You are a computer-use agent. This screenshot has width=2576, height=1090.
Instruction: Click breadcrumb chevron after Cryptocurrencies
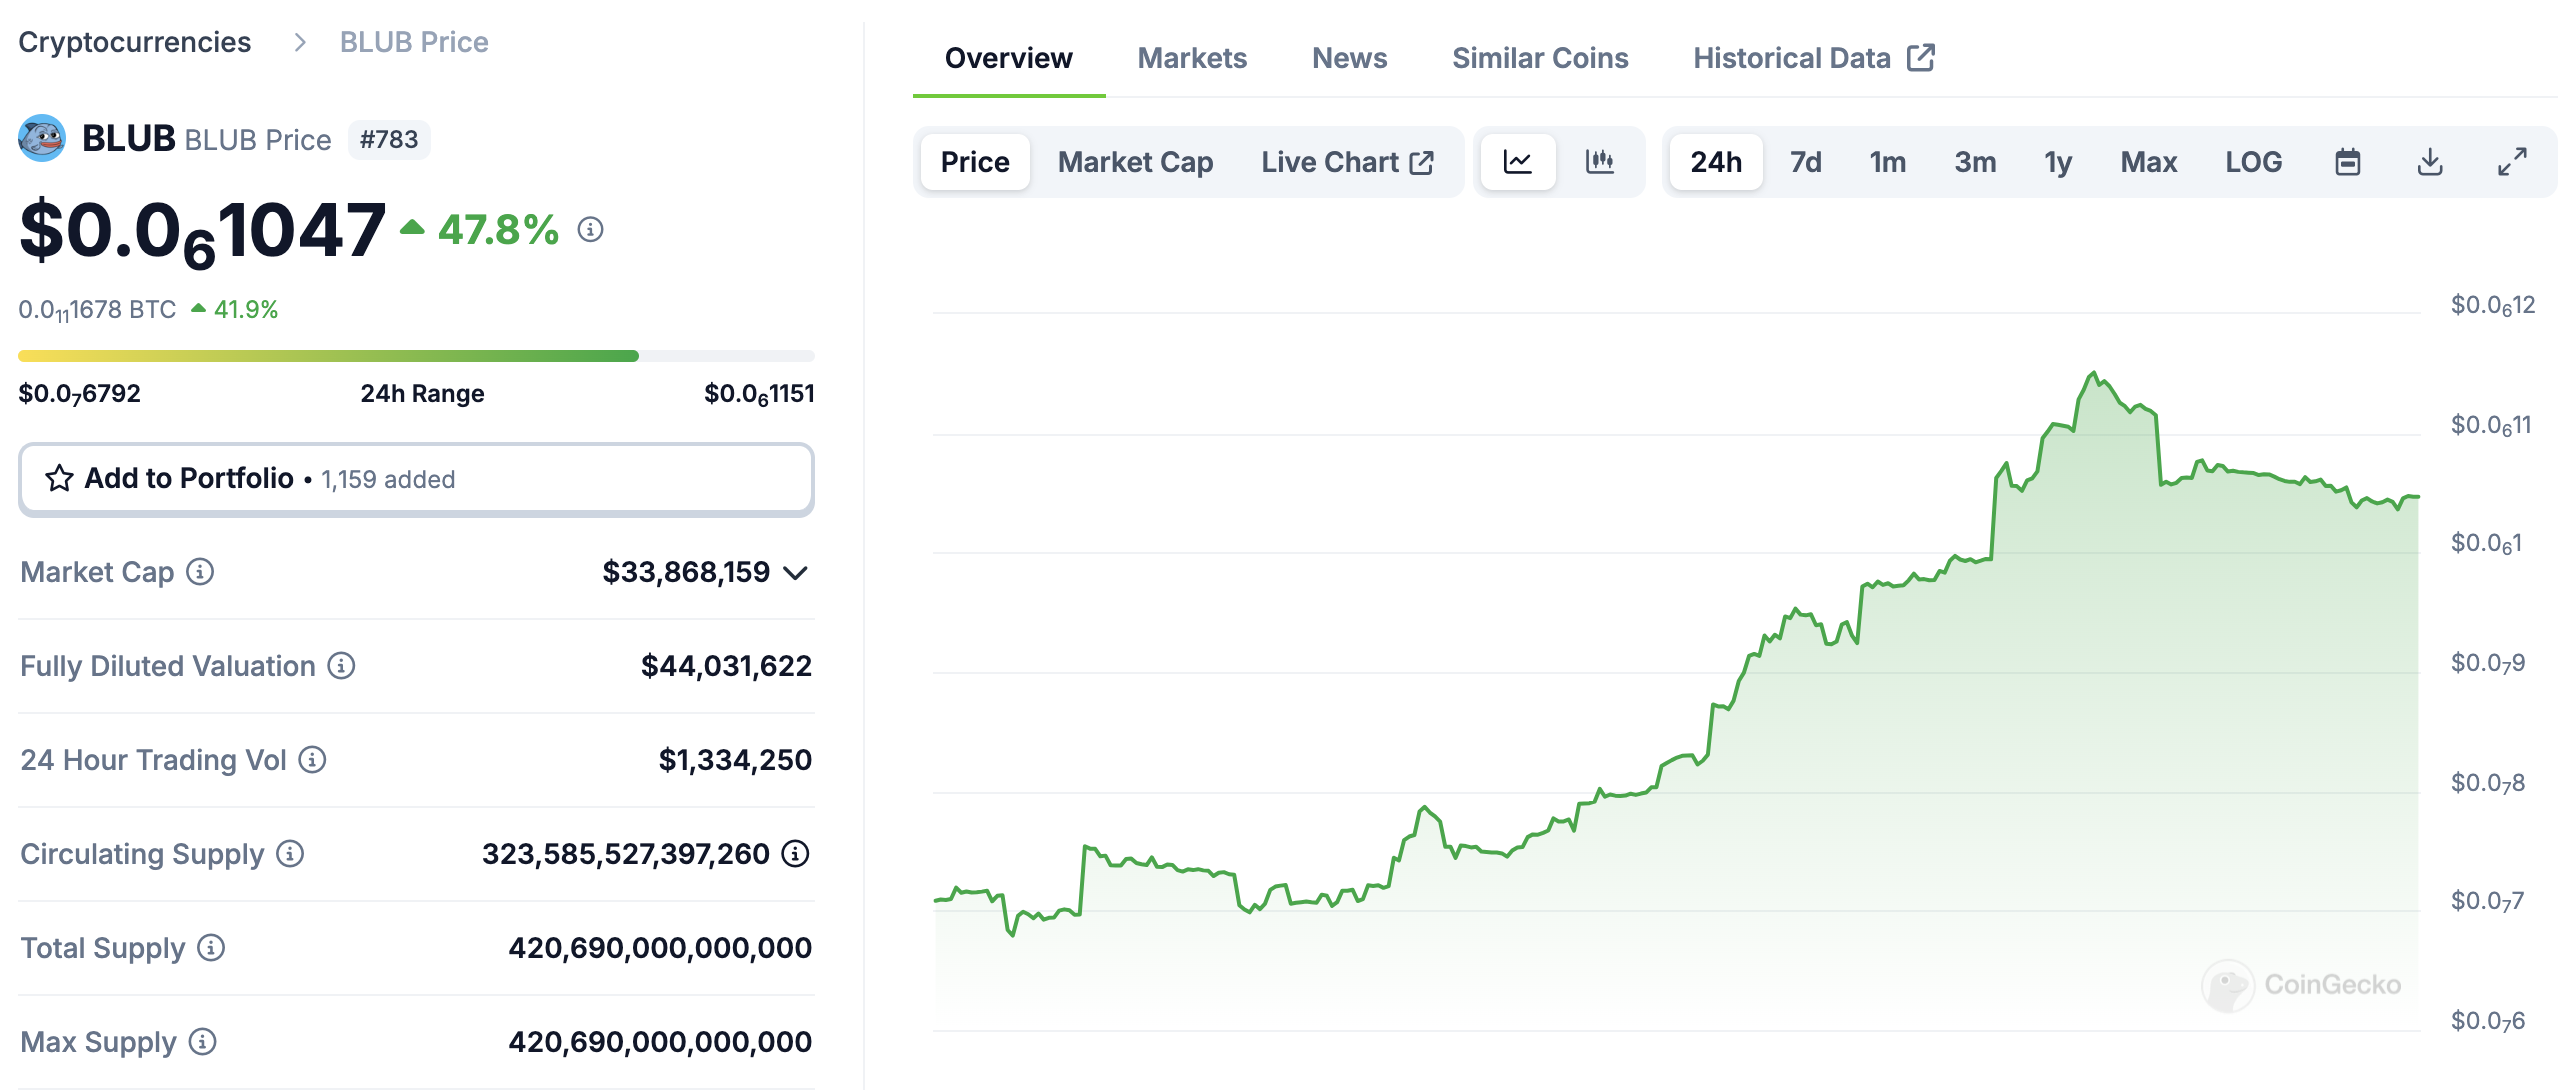[x=299, y=42]
